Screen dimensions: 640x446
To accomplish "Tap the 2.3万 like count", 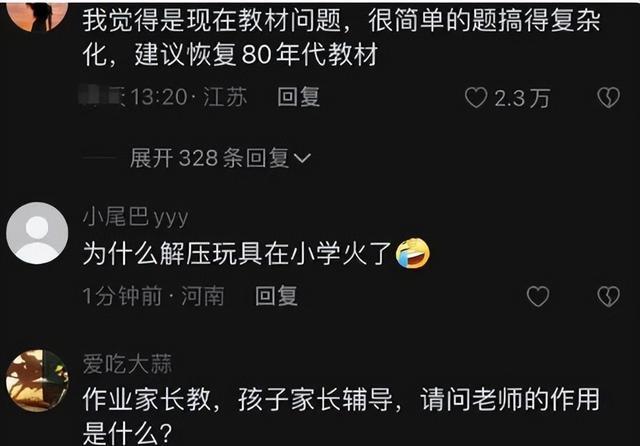I will click(x=522, y=98).
